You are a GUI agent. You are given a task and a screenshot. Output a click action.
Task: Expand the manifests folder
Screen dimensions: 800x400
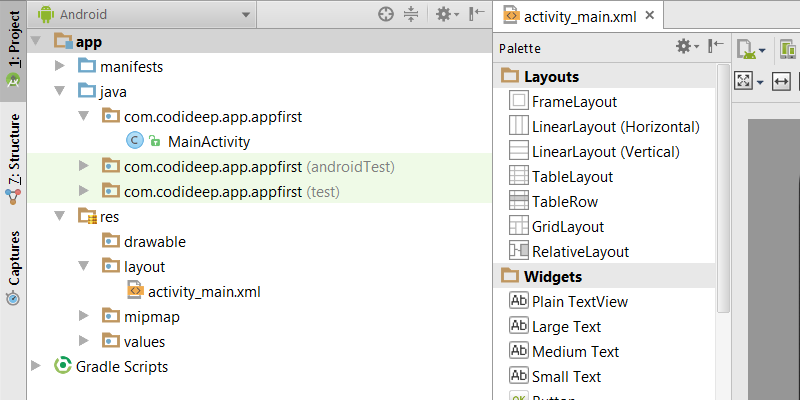pos(60,67)
